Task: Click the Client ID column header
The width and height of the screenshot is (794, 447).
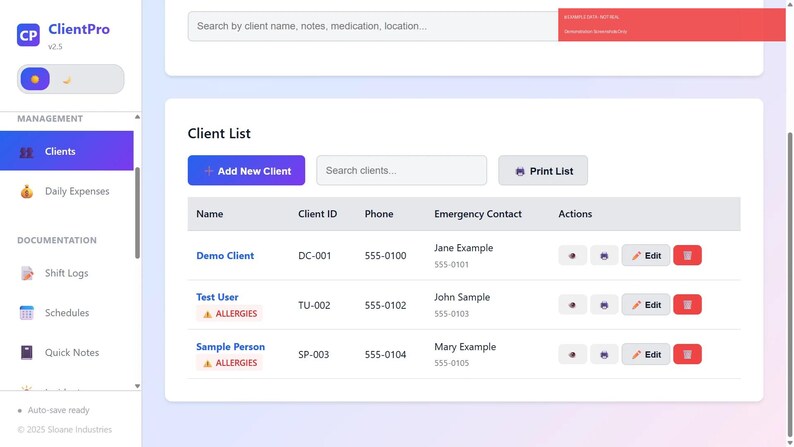Action: click(317, 214)
